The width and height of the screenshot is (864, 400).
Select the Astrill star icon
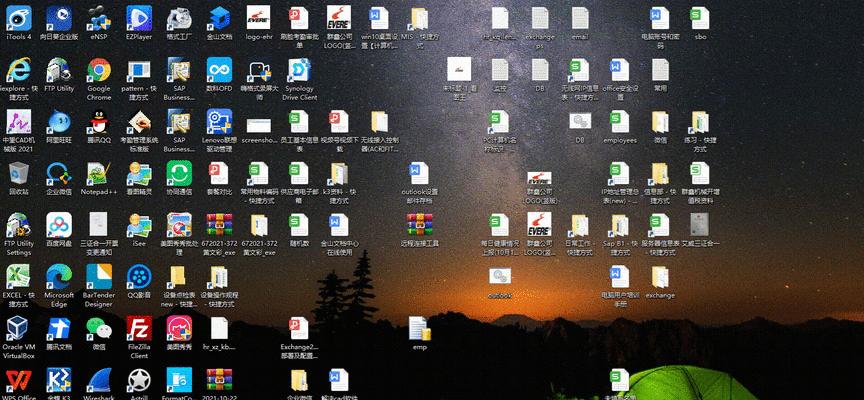(139, 380)
